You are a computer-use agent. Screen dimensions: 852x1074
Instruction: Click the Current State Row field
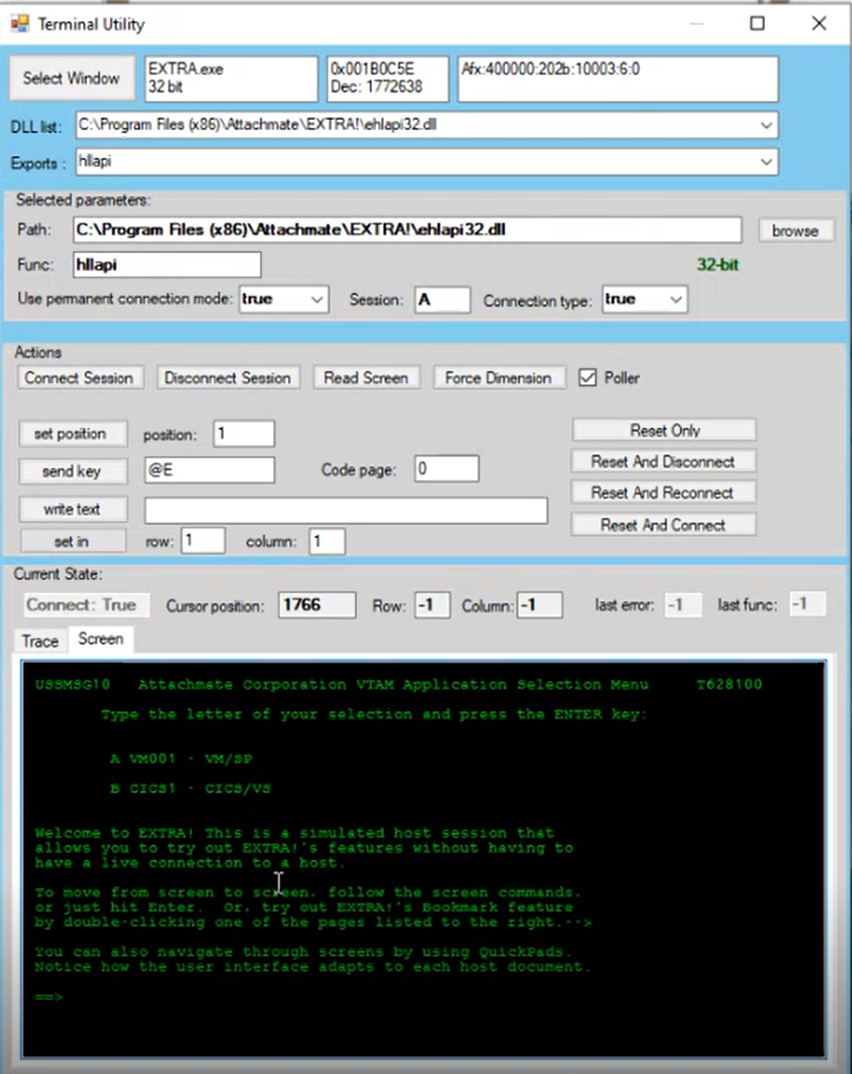point(432,605)
